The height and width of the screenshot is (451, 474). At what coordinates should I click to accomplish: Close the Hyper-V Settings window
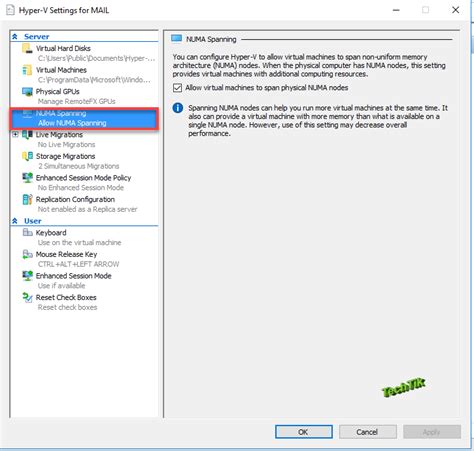pyautogui.click(x=455, y=10)
